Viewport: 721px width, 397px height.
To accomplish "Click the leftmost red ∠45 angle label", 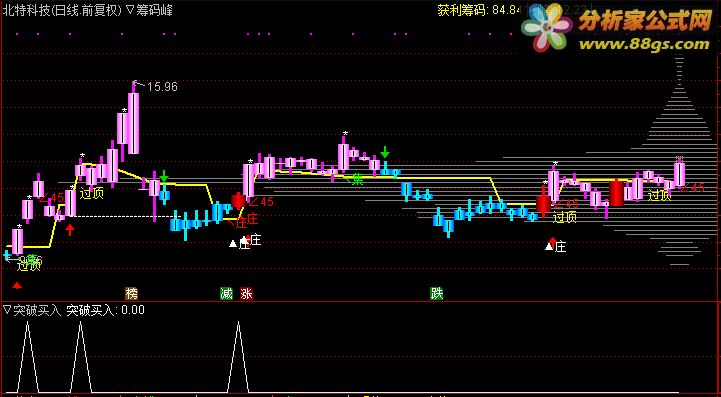I will 51,198.
